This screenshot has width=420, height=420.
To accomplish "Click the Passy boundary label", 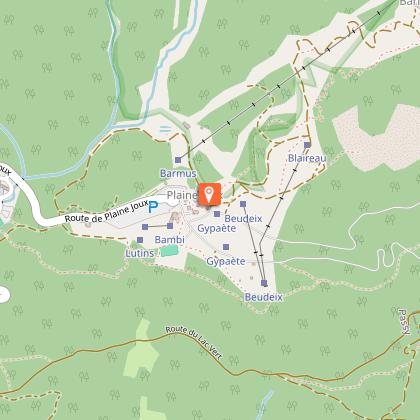I will (403, 322).
